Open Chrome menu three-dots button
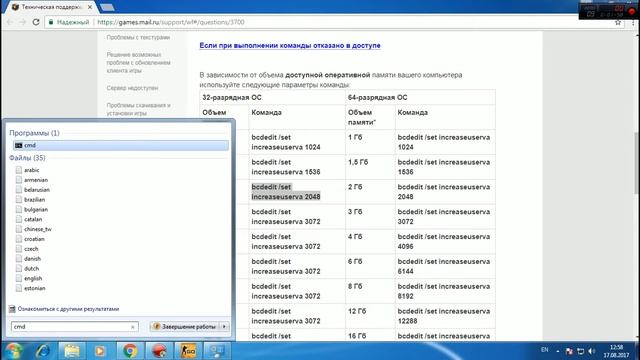Screen dimensions: 640x360 click(633, 22)
